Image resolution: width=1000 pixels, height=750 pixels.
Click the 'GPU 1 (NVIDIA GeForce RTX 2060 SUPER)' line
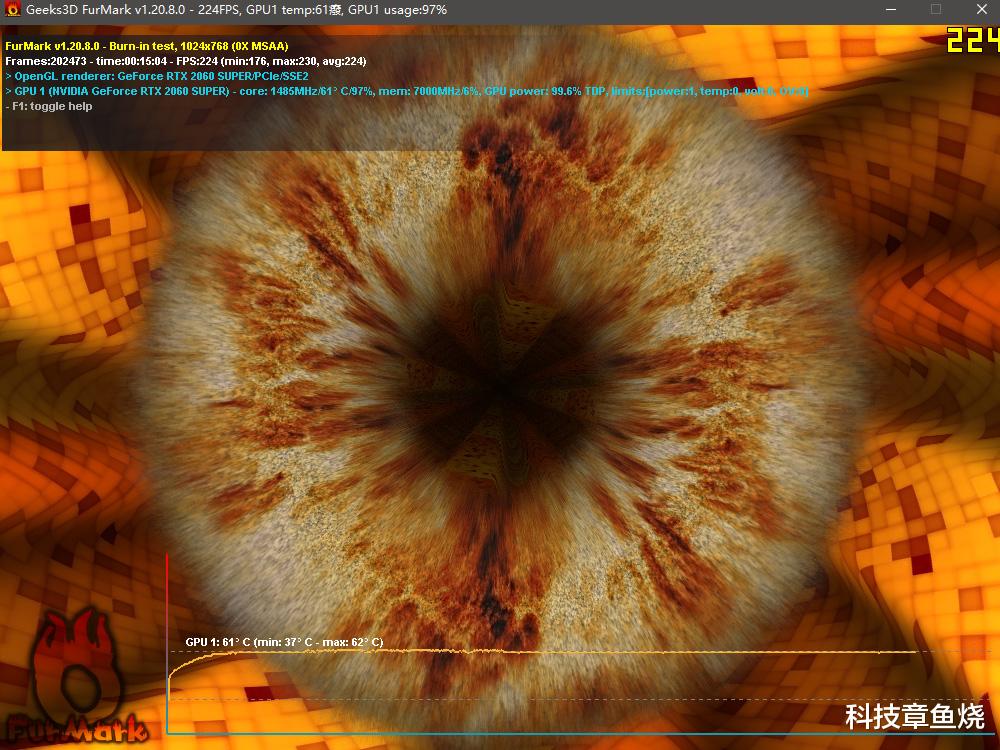tap(407, 91)
